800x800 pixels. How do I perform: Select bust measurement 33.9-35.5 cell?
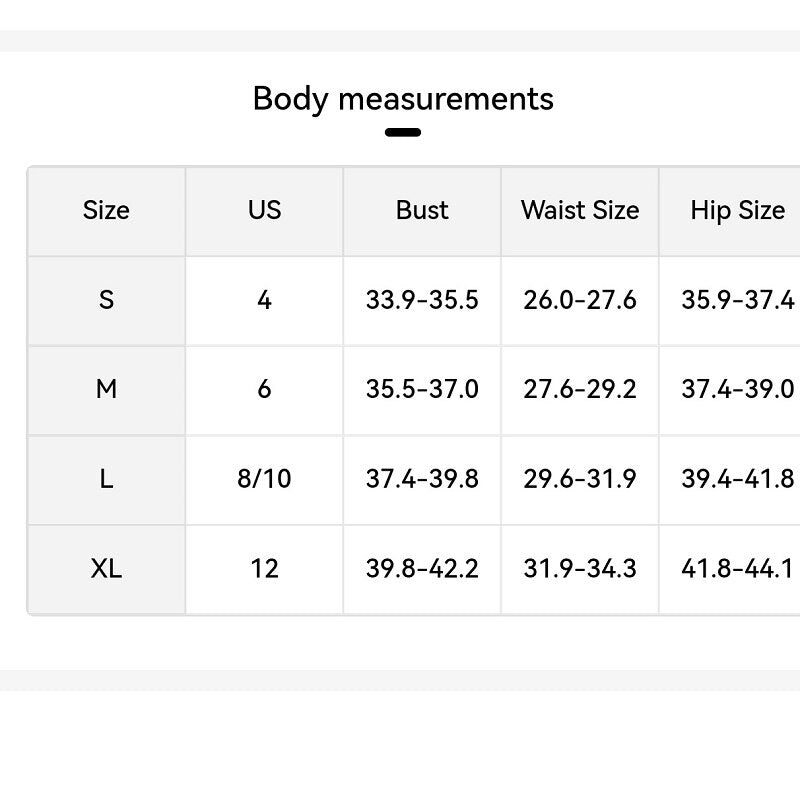[x=422, y=300]
